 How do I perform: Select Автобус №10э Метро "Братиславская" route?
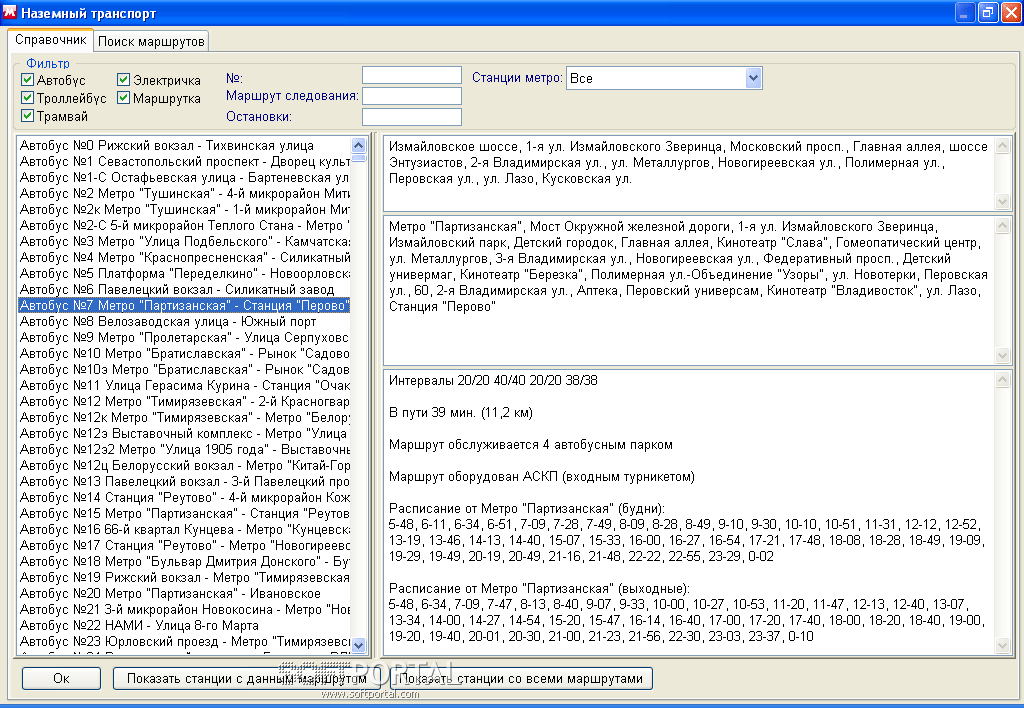coord(184,370)
